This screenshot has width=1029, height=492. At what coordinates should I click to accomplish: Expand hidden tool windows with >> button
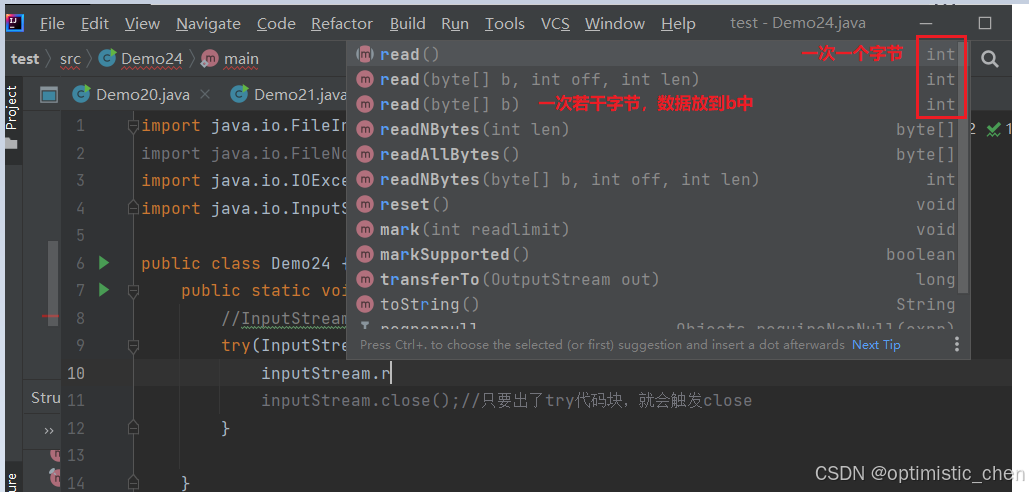[x=49, y=430]
